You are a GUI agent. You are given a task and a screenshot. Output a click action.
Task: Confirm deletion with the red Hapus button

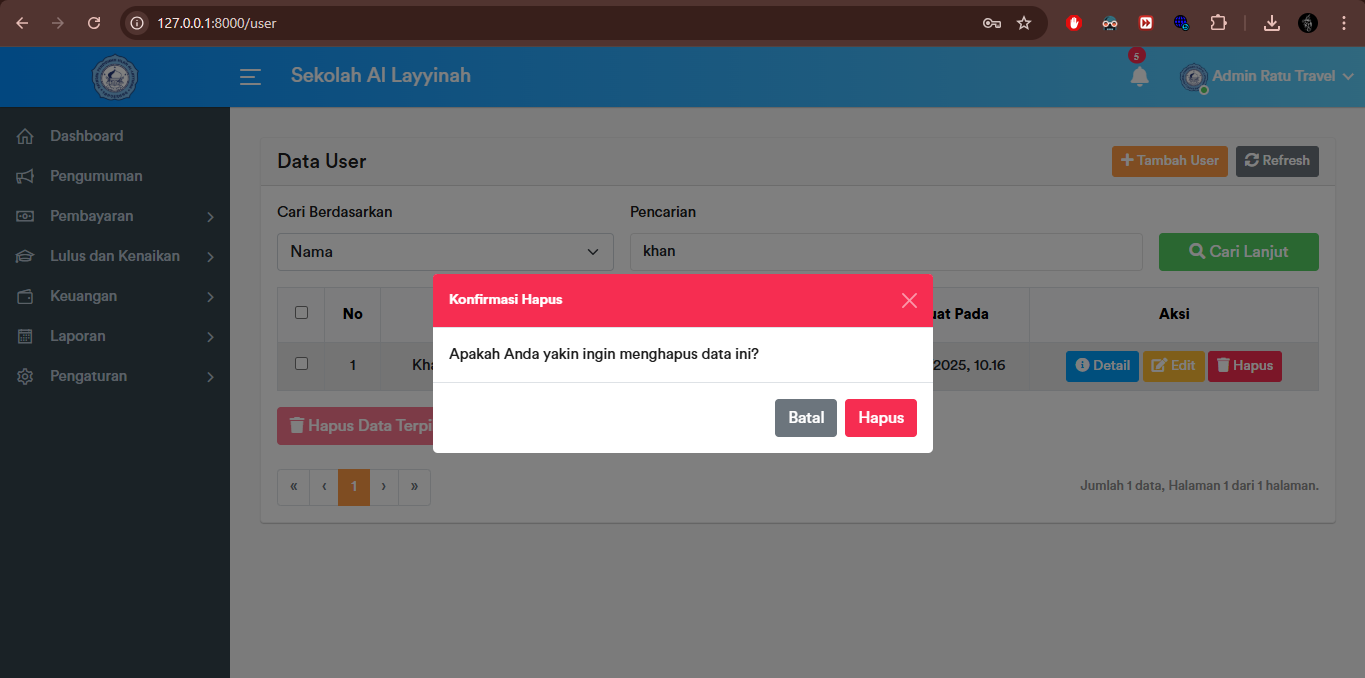tap(880, 418)
